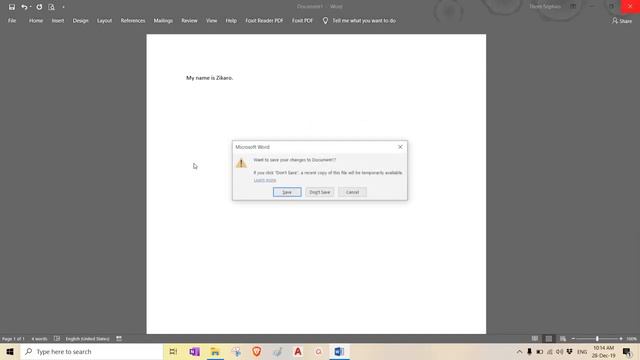Show hidden system tray icons chevron

pos(519,351)
